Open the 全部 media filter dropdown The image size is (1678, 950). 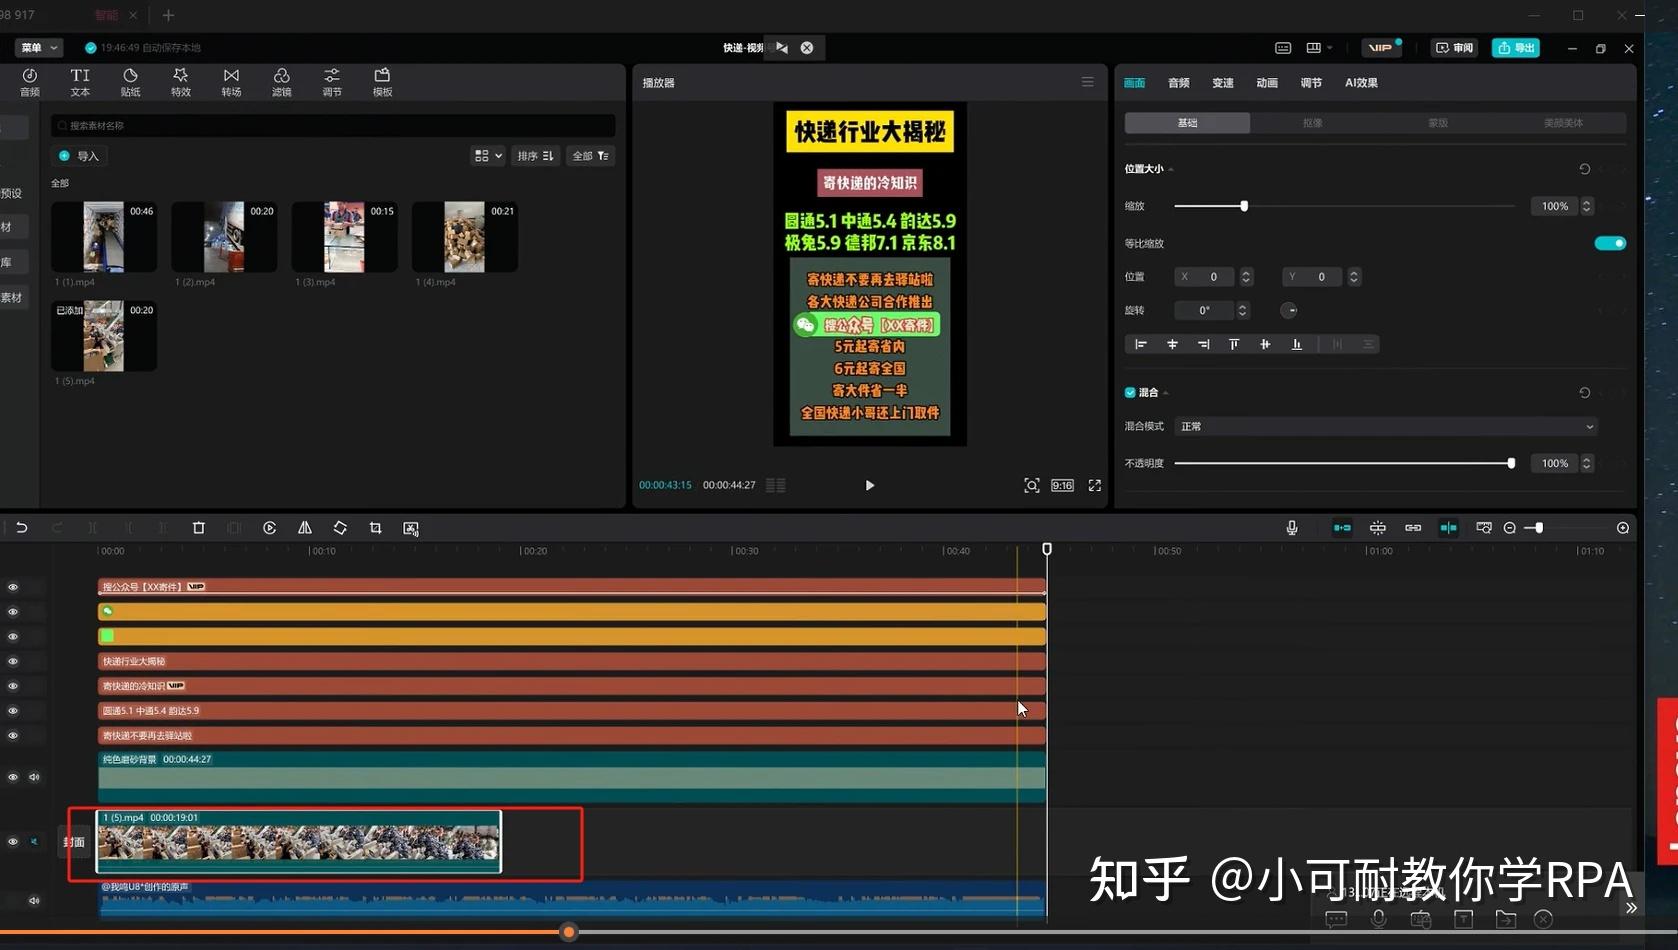(x=590, y=156)
